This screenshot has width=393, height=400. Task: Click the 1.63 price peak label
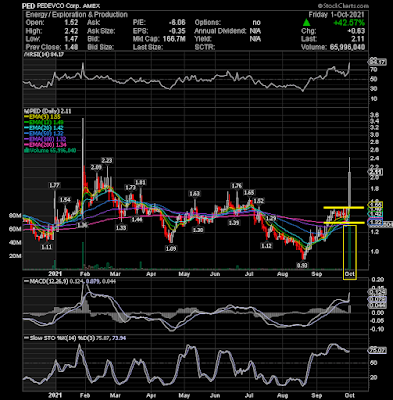coord(194,193)
